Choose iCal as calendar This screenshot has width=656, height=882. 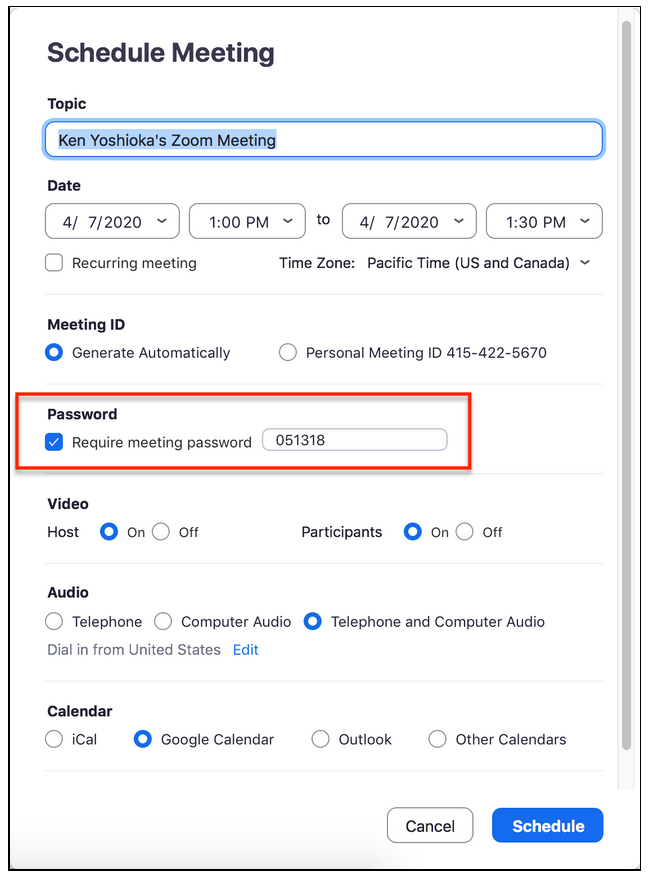click(x=55, y=740)
